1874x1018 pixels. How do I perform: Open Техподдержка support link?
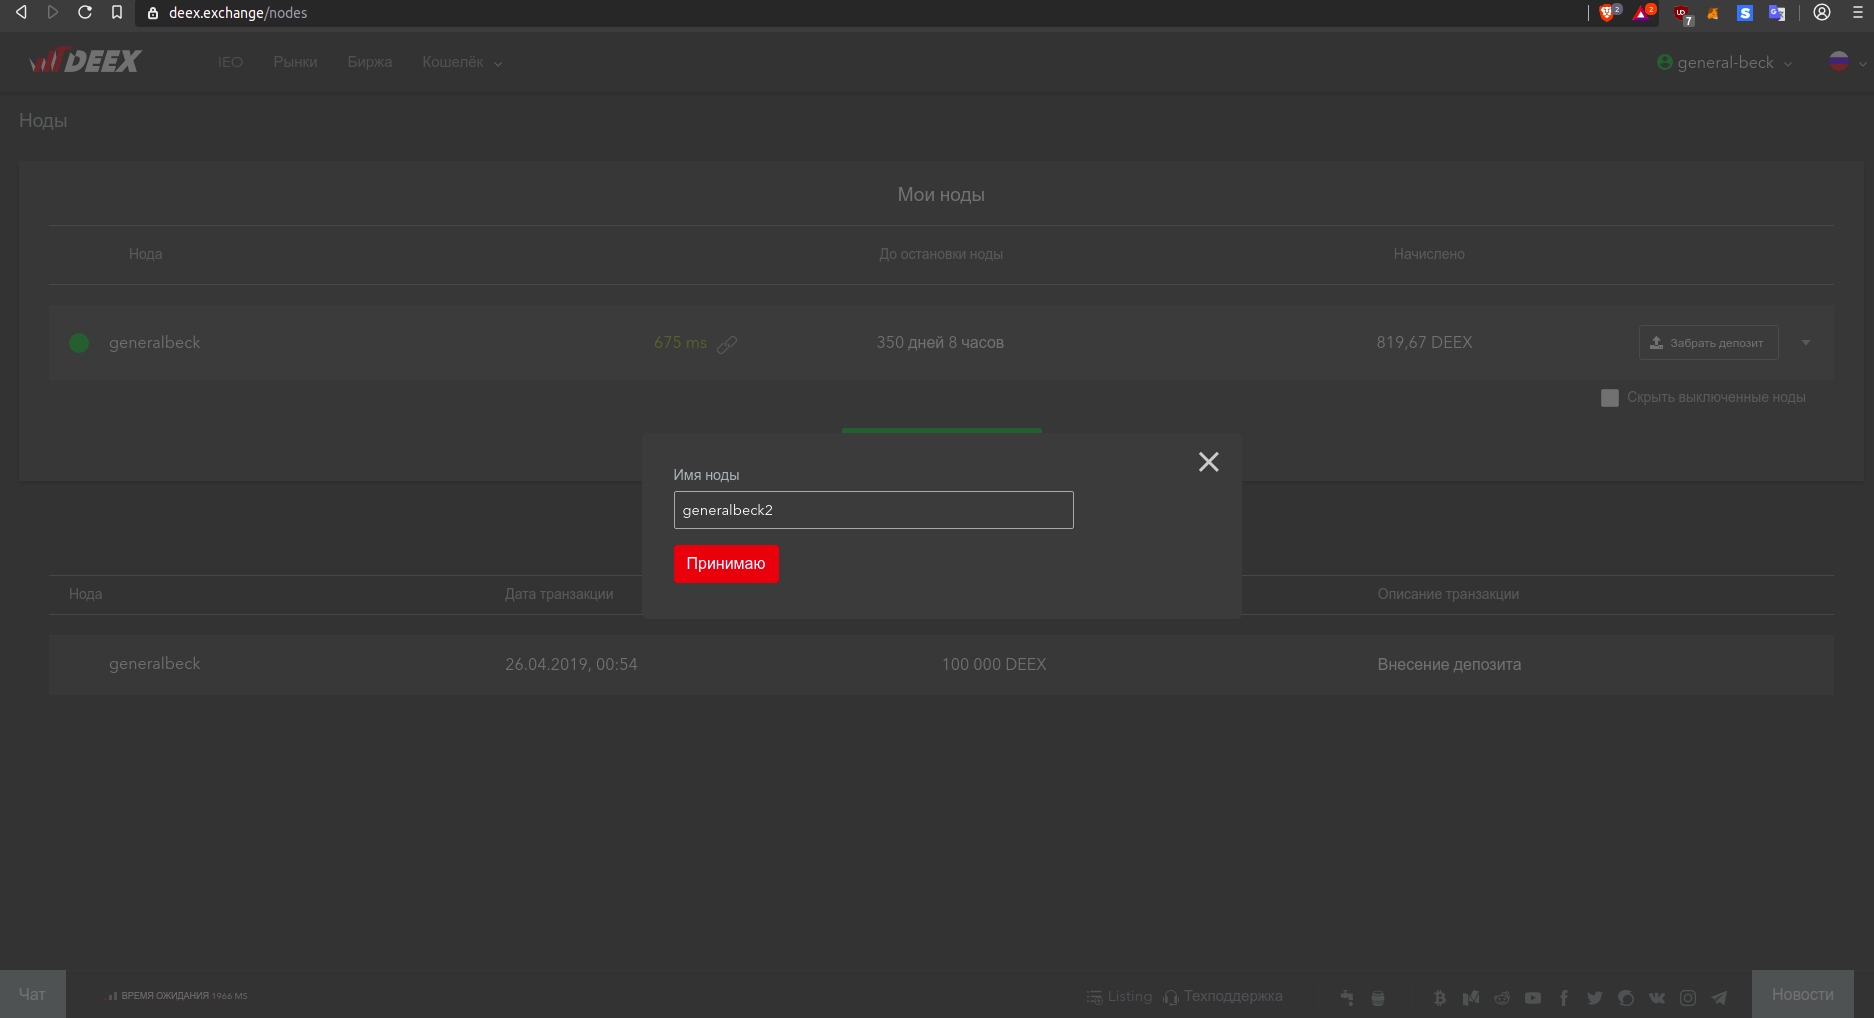pyautogui.click(x=1222, y=997)
